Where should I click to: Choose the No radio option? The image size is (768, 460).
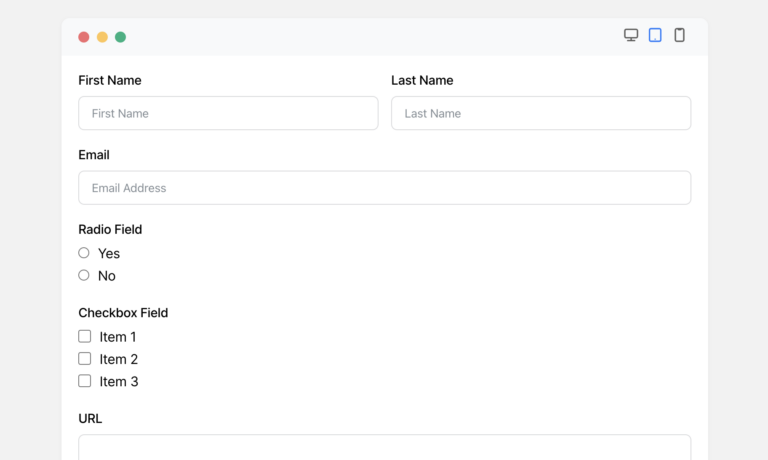coord(84,275)
